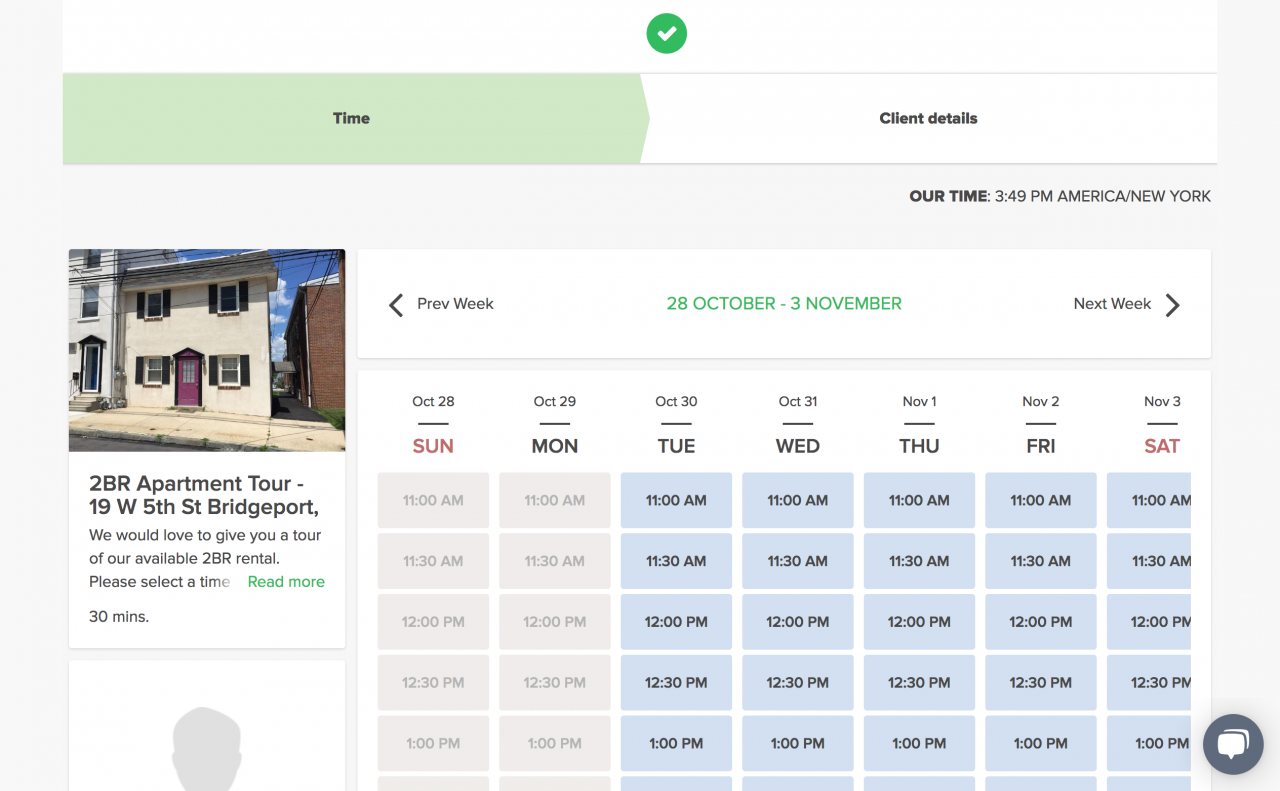Click disabled Monday Oct 29 12:30 PM slot

[555, 683]
